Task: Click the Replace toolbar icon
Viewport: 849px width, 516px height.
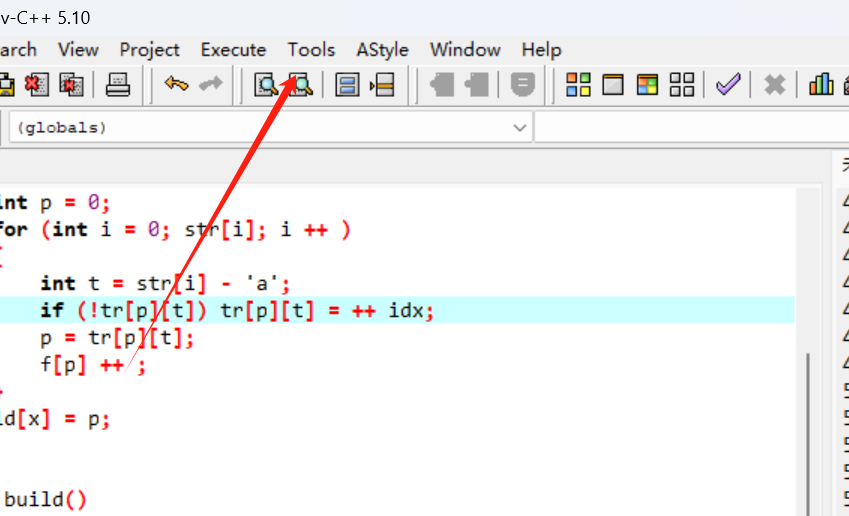Action: 300,85
